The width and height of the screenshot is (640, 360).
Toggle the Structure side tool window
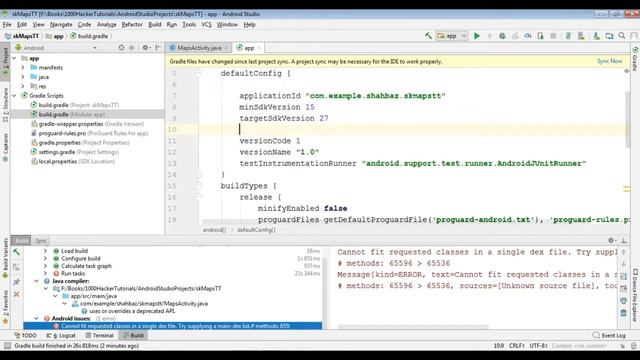click(5, 105)
